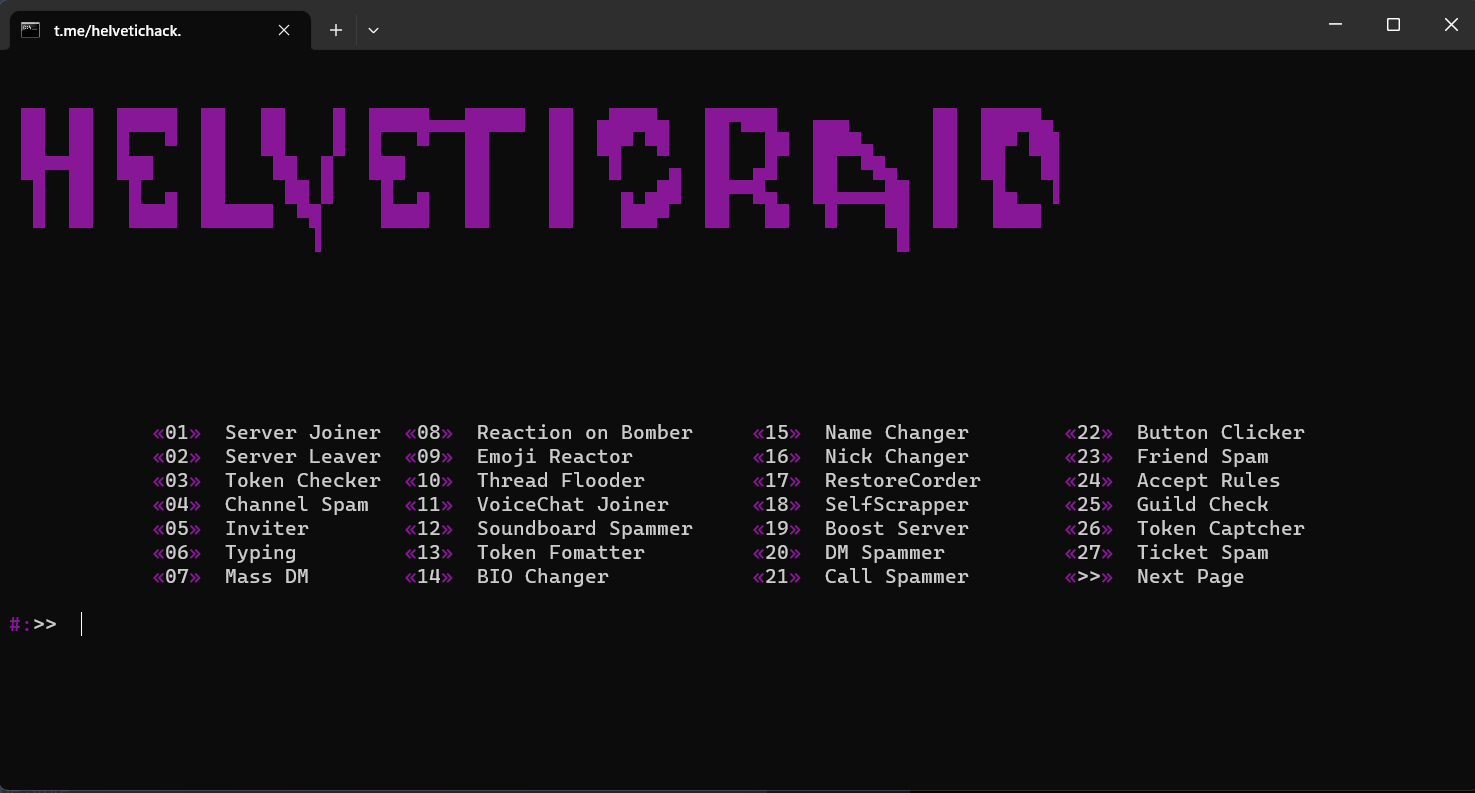1475x793 pixels.
Task: Click the "SelfScrapper" entry
Action: tap(897, 505)
